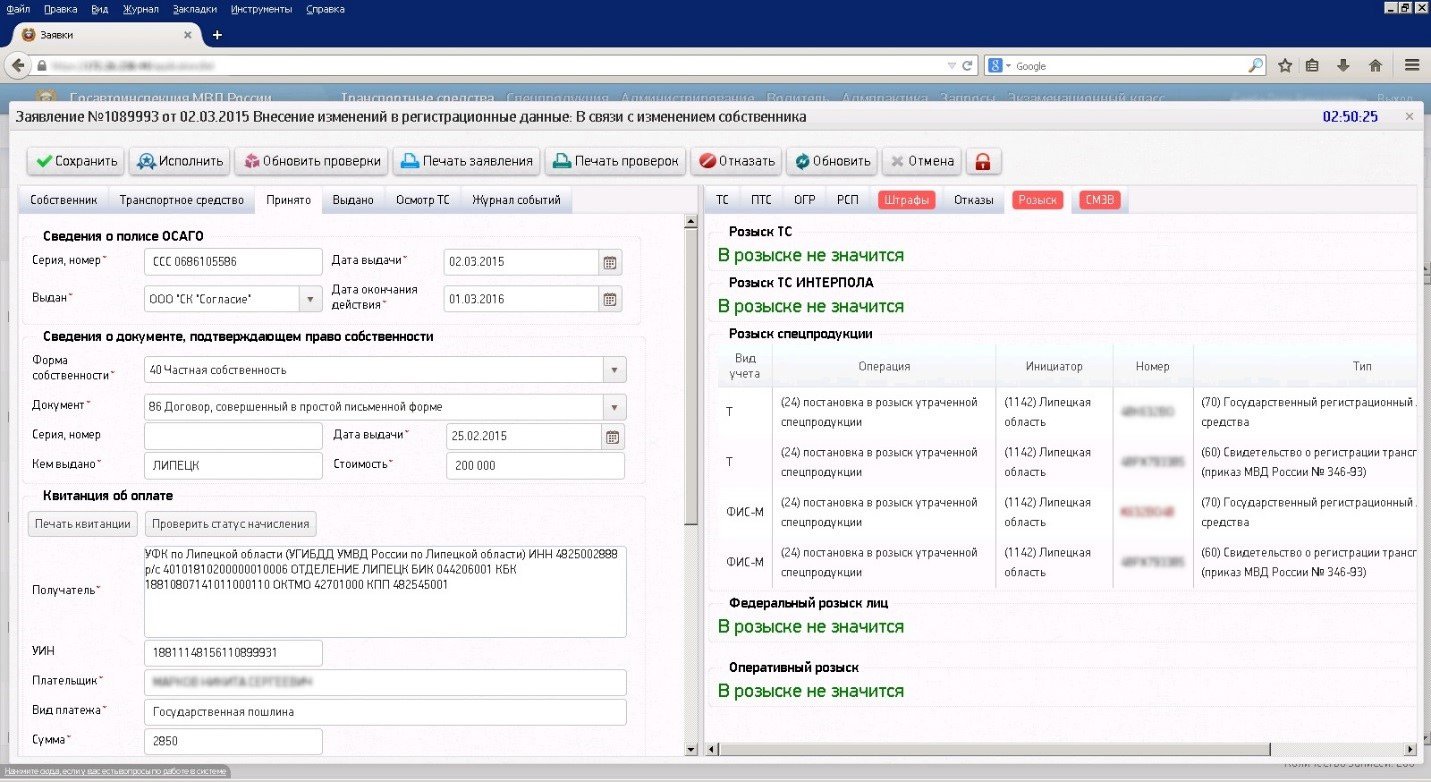Open the 'Штрафы' tab in right panel

(x=906, y=200)
